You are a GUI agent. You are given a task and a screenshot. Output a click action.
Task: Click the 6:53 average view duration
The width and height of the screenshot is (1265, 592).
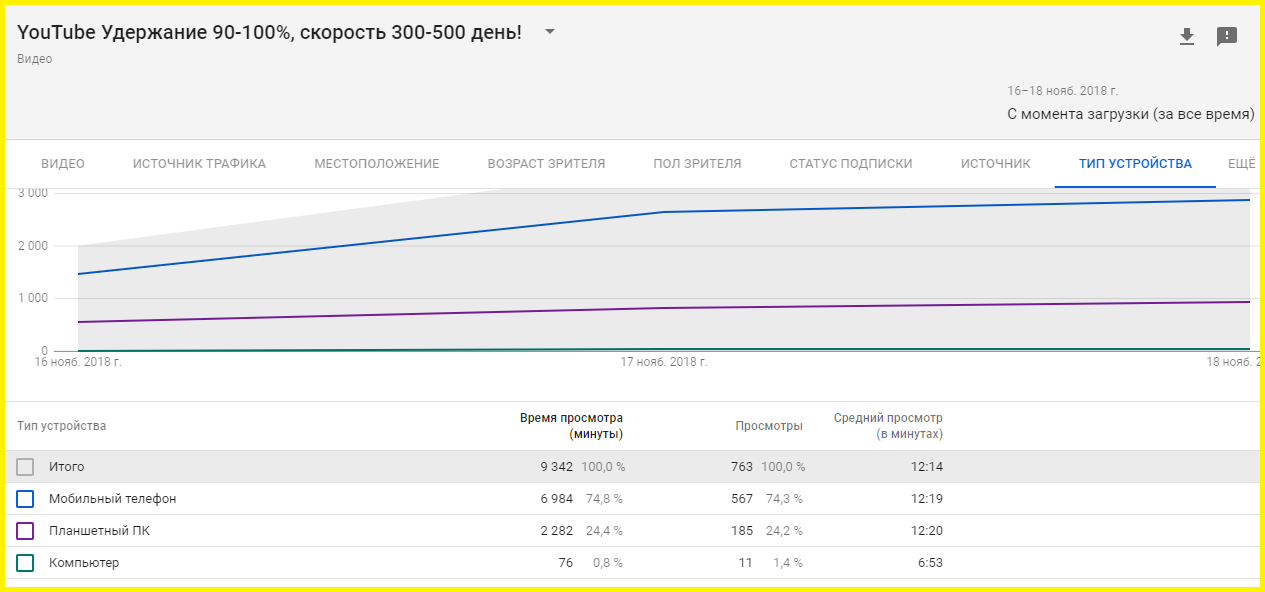point(931,563)
